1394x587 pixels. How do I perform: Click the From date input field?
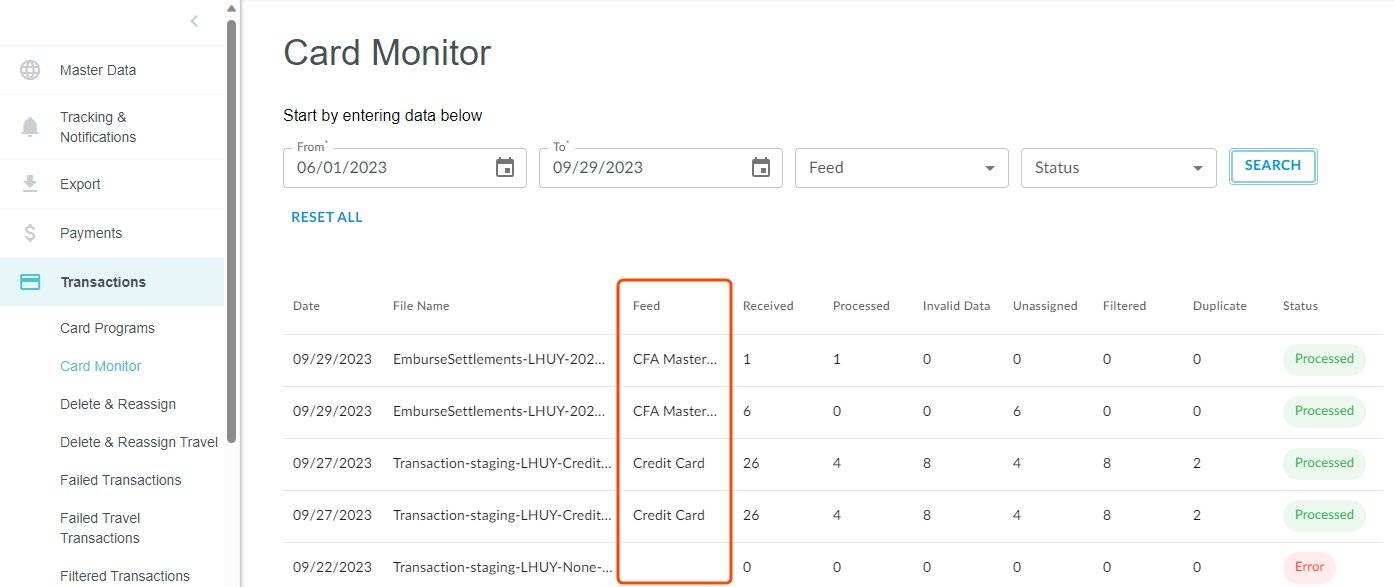[x=390, y=168]
